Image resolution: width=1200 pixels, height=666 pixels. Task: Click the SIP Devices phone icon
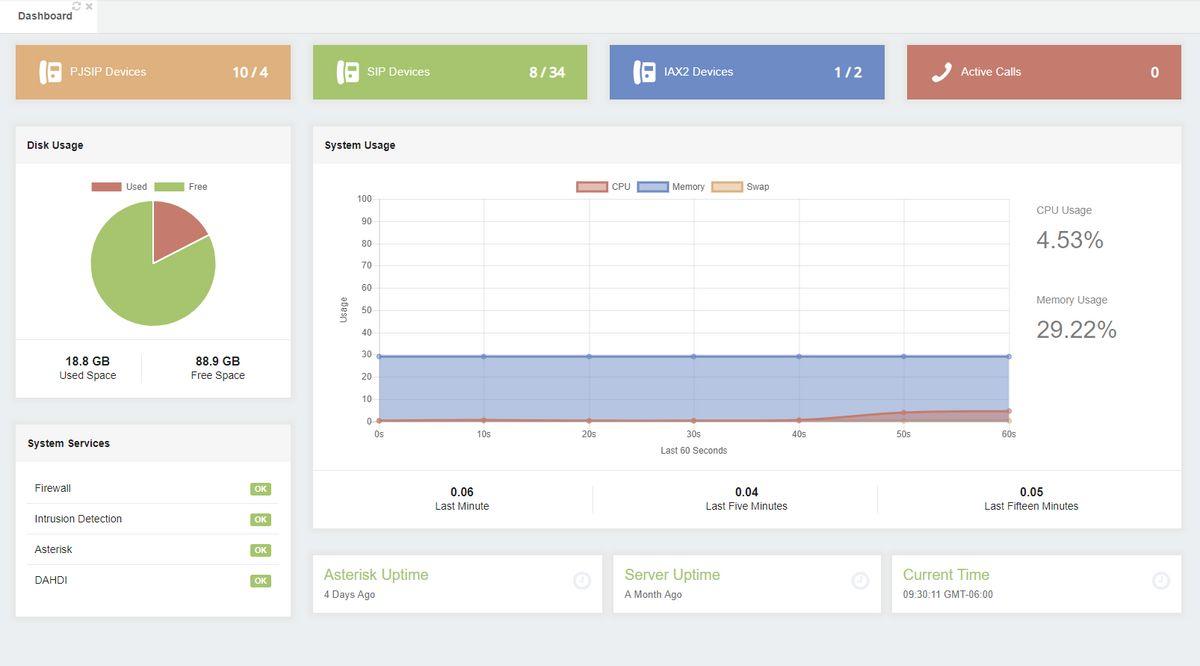pyautogui.click(x=347, y=72)
